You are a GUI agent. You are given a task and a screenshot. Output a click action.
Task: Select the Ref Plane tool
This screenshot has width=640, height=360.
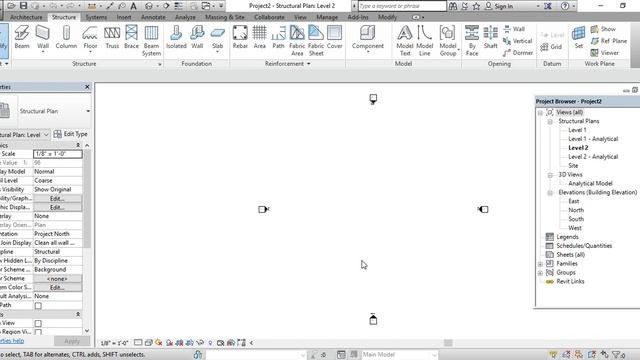pos(609,41)
